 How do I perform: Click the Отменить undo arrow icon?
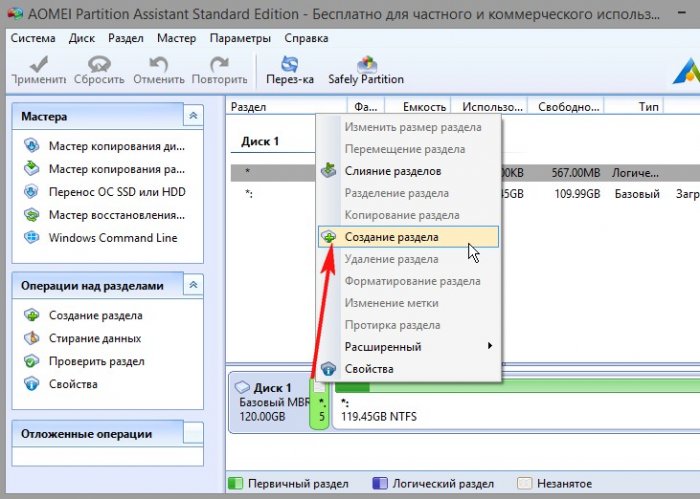click(x=158, y=64)
